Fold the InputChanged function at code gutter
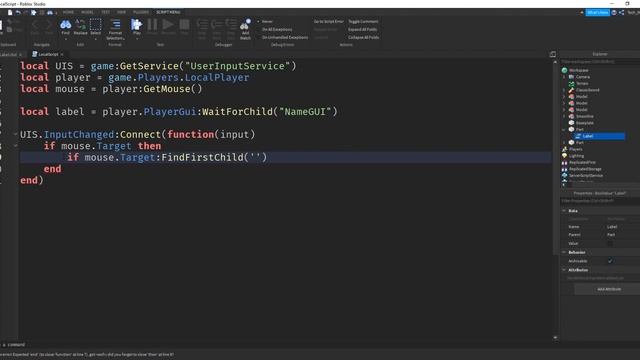The width and height of the screenshot is (640, 360). [x=16, y=134]
